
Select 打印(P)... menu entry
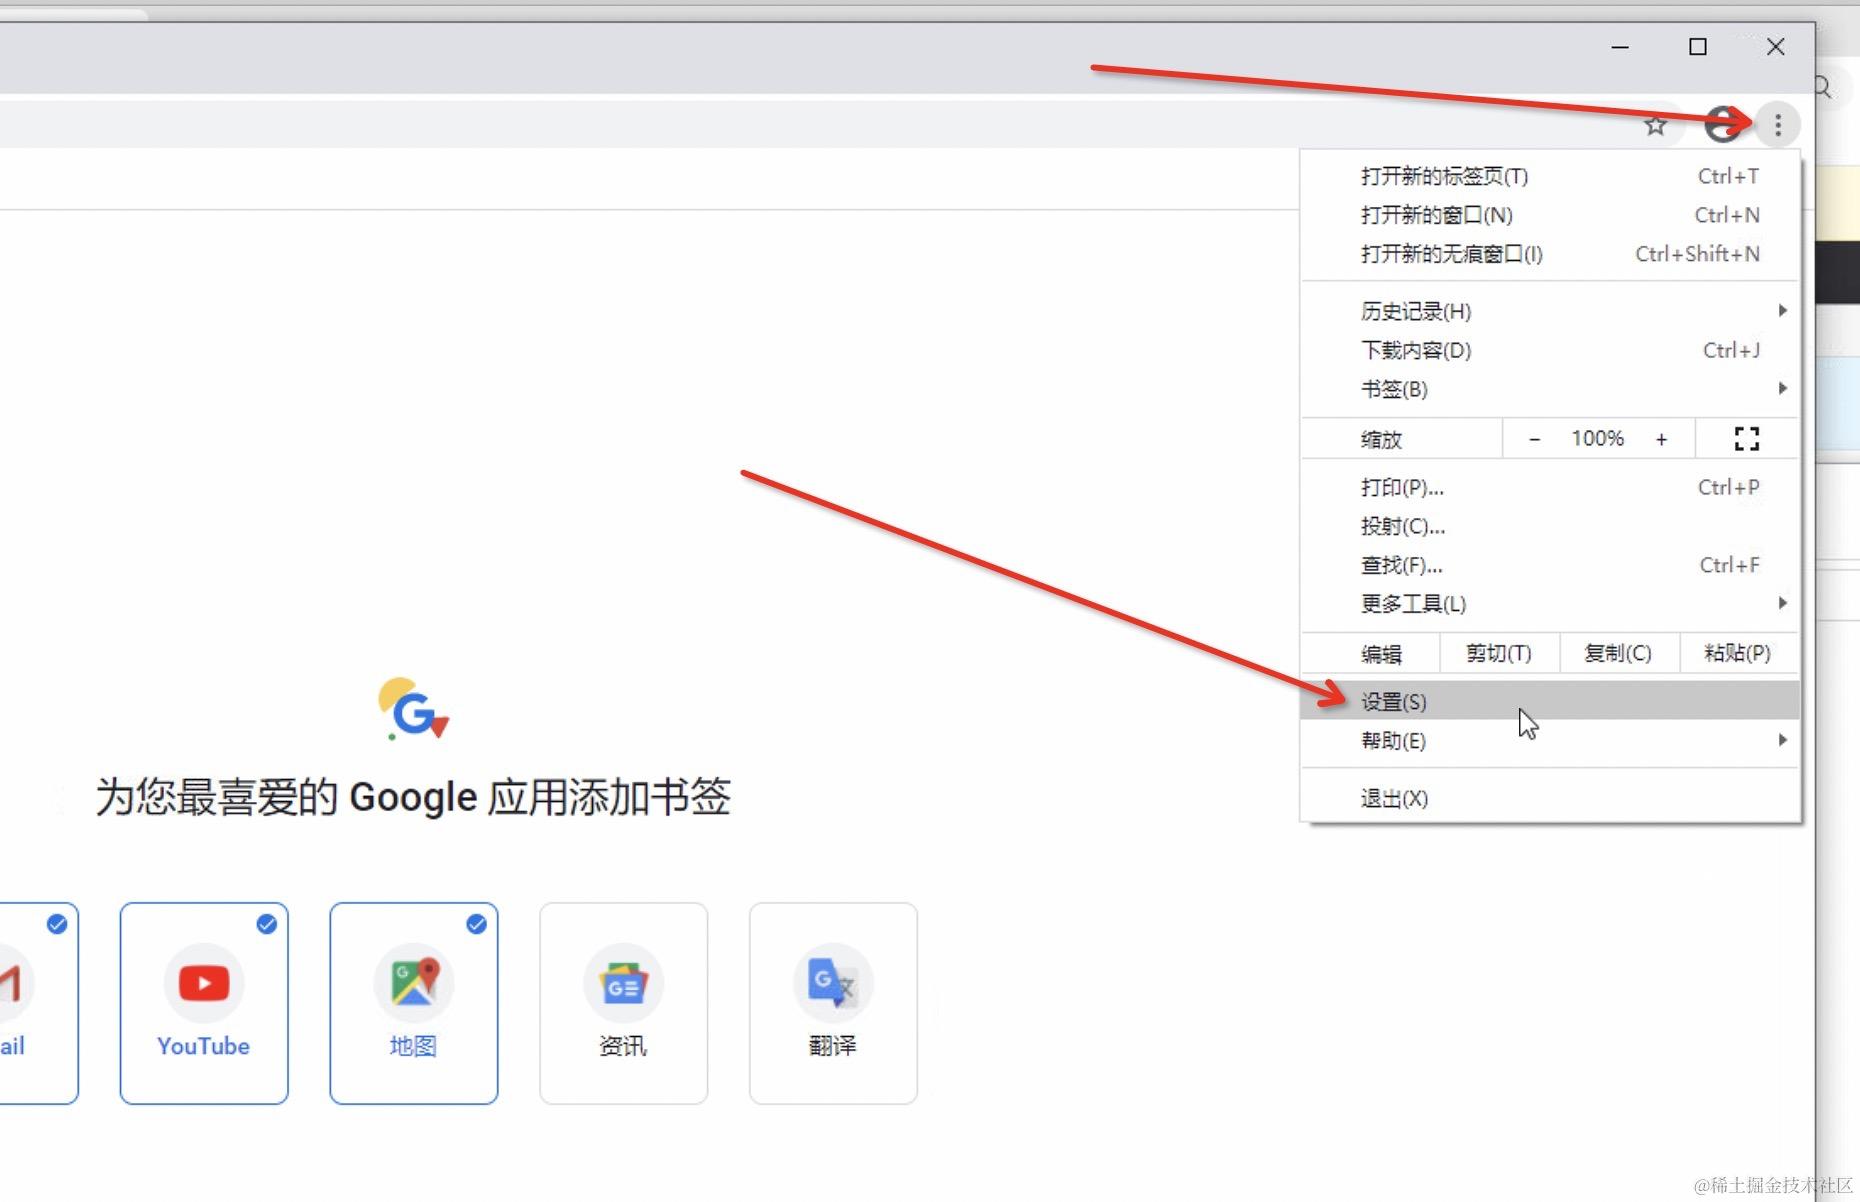(x=1550, y=487)
